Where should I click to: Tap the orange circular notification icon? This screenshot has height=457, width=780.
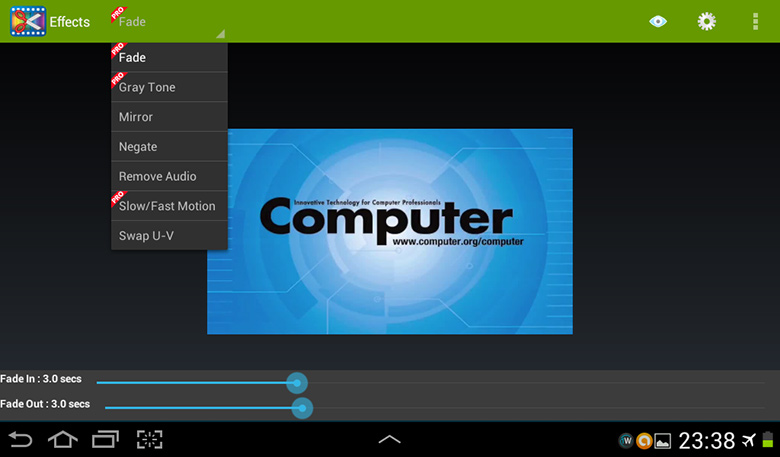click(644, 441)
